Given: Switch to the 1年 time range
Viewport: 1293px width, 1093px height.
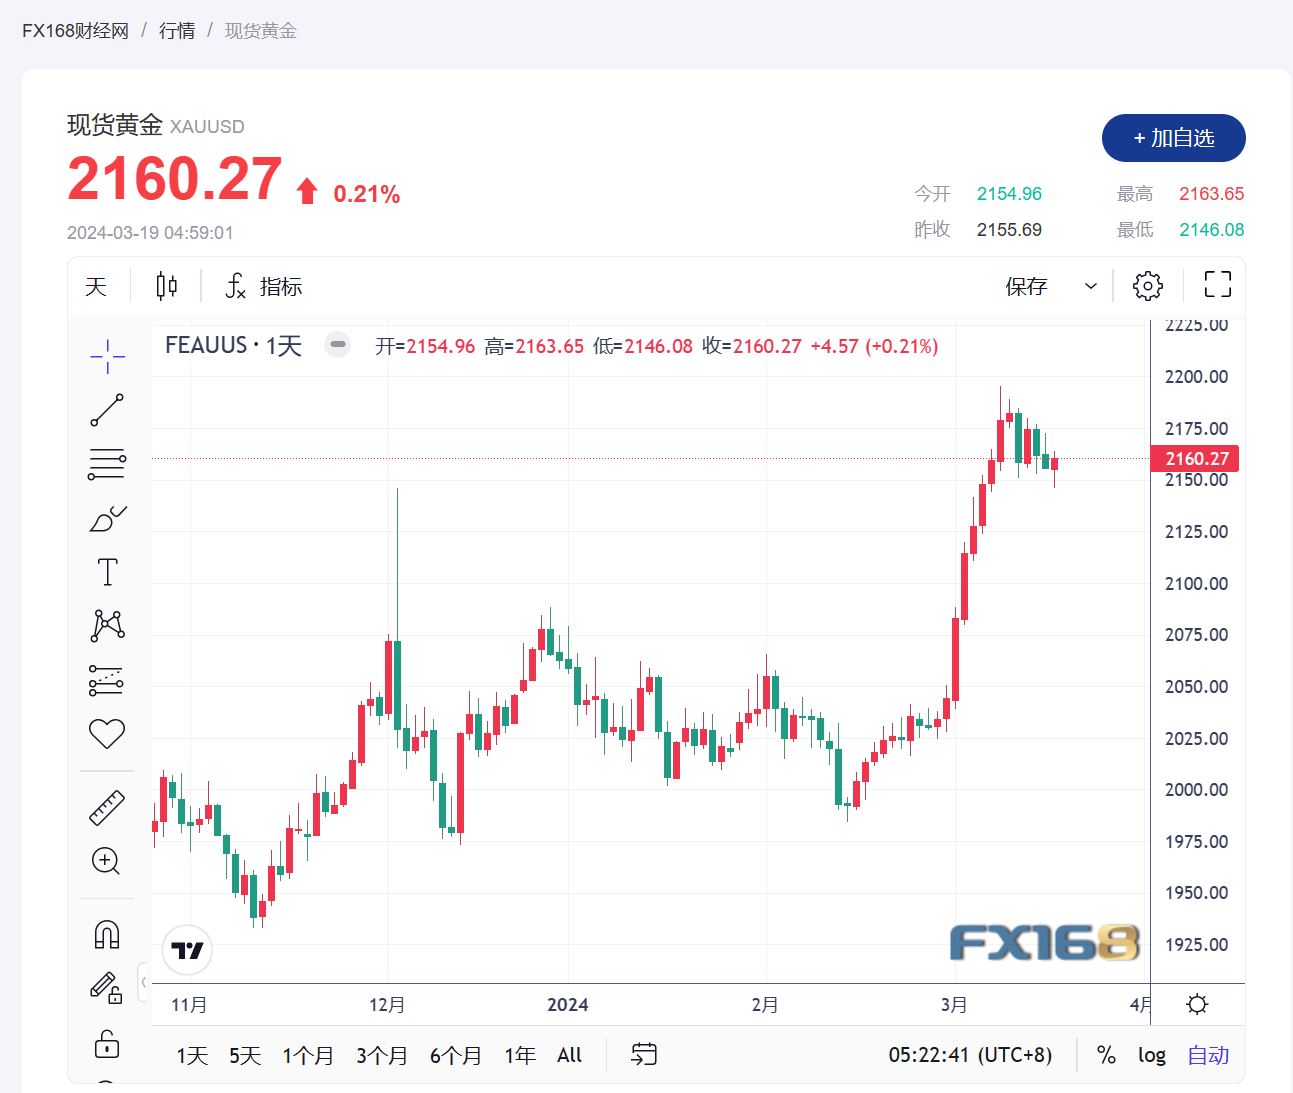Looking at the screenshot, I should 520,1055.
